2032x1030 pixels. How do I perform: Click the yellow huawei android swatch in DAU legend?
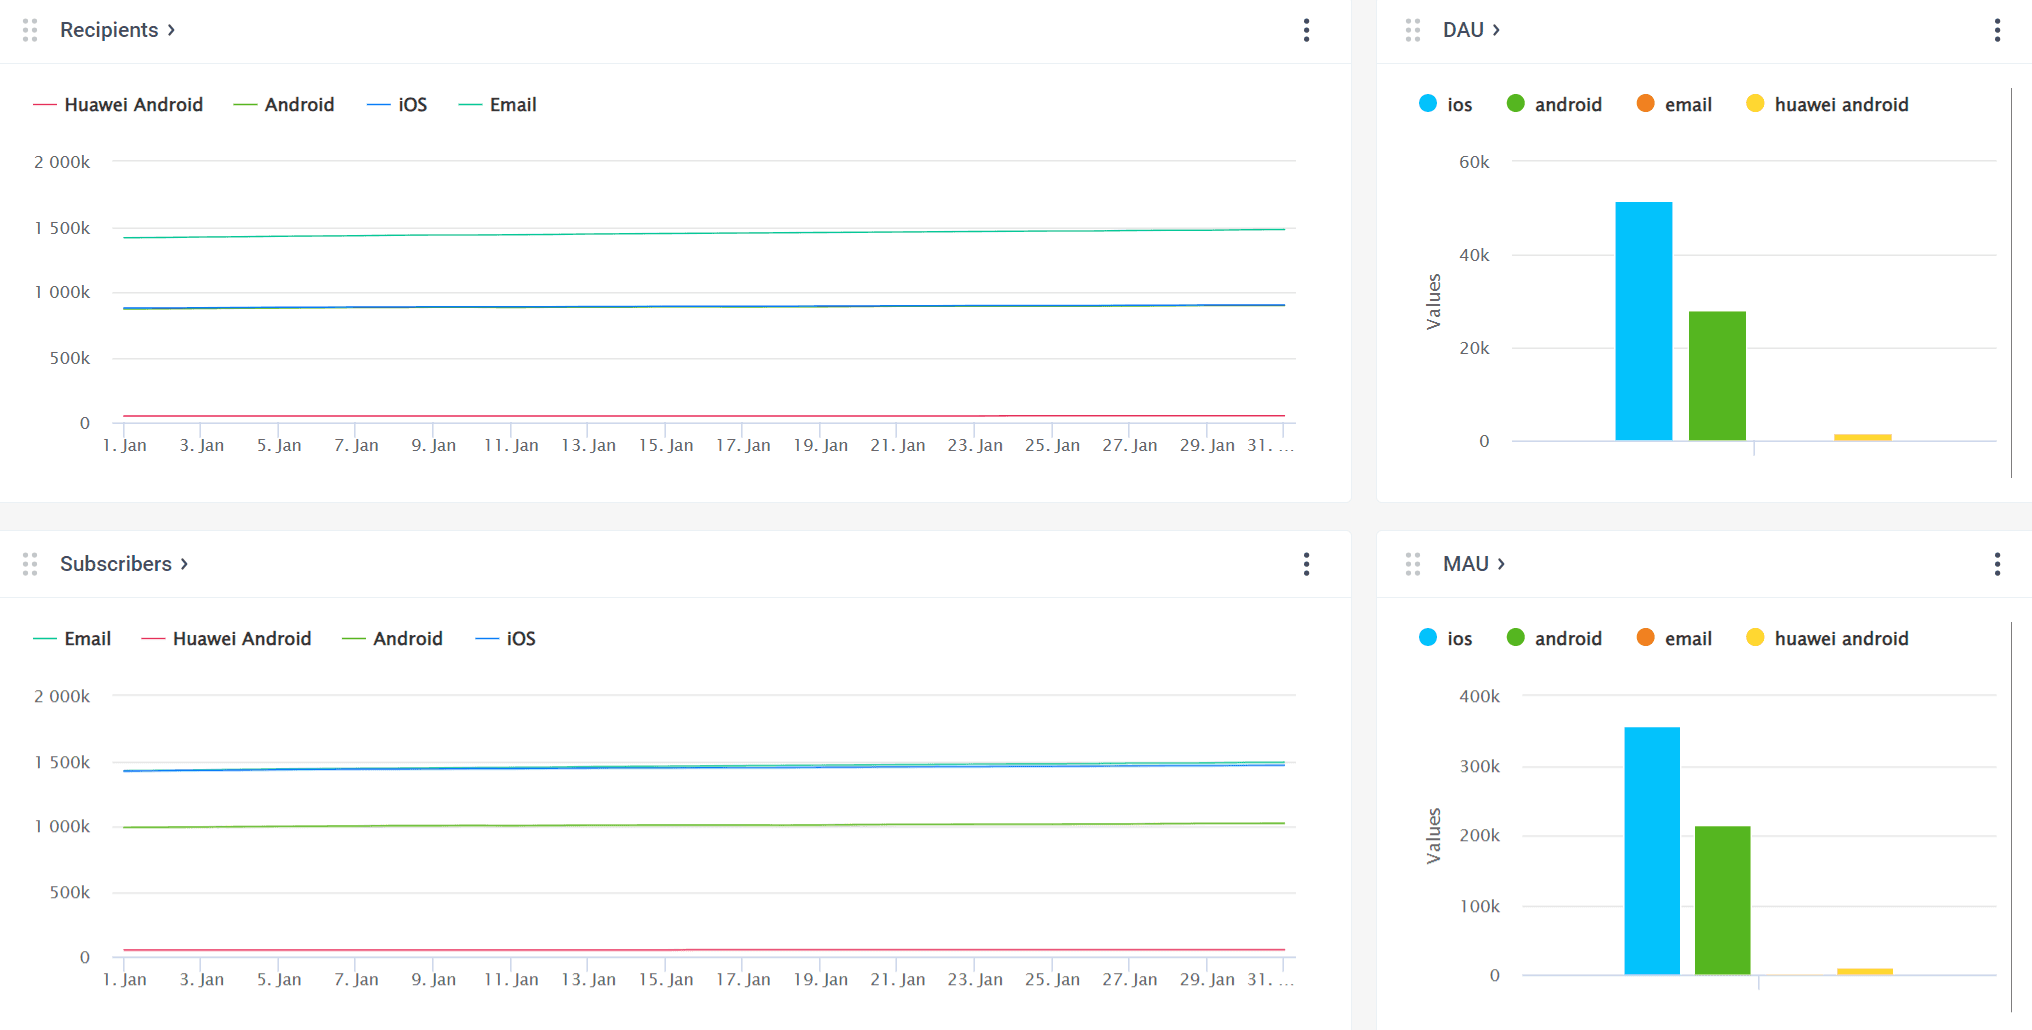1755,103
